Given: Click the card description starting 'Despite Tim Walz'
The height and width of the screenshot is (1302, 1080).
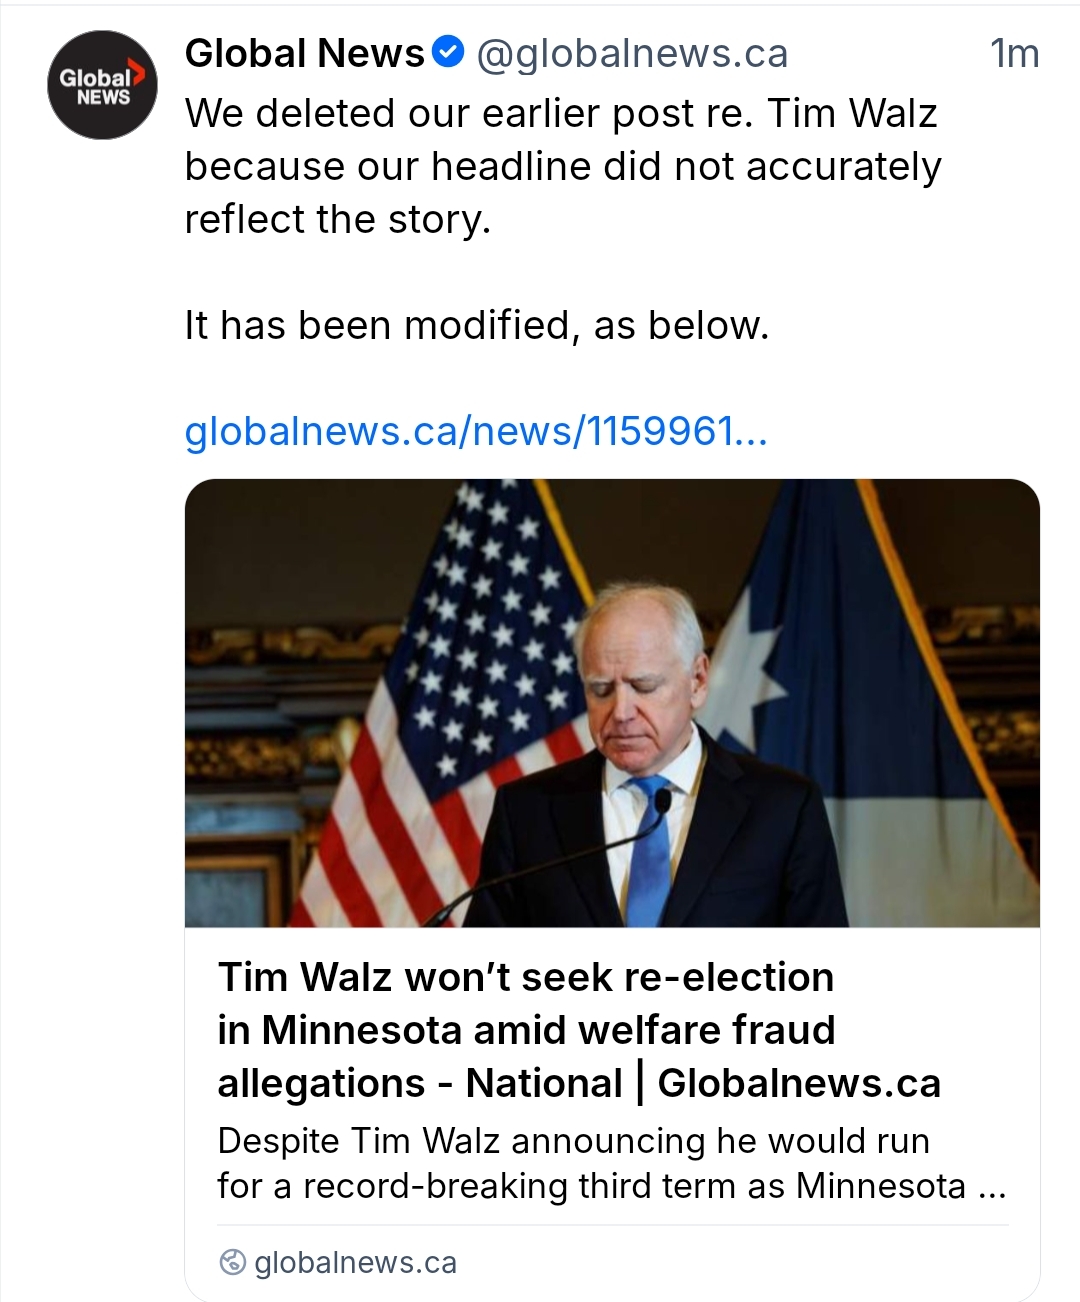Looking at the screenshot, I should tap(573, 1141).
